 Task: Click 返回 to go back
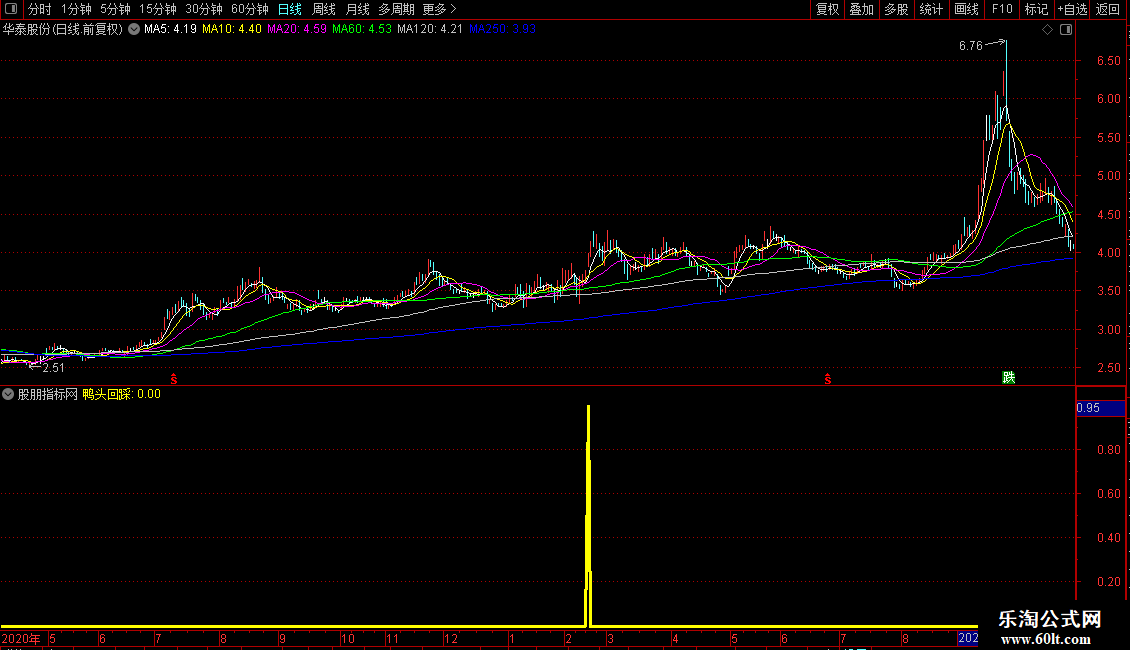1108,9
